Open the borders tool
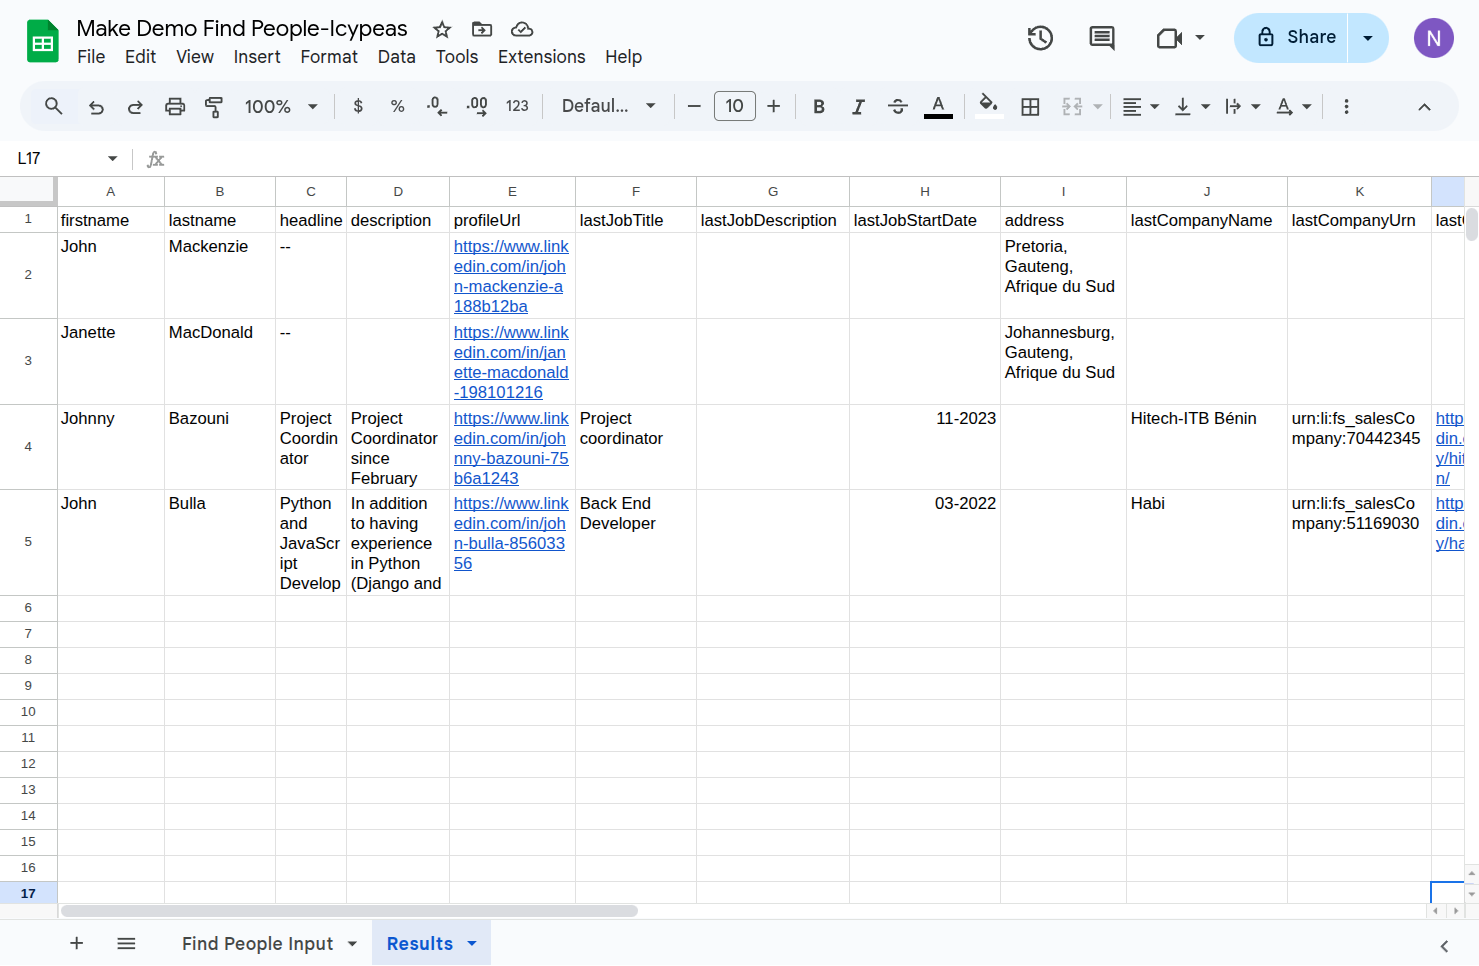 coord(1030,106)
